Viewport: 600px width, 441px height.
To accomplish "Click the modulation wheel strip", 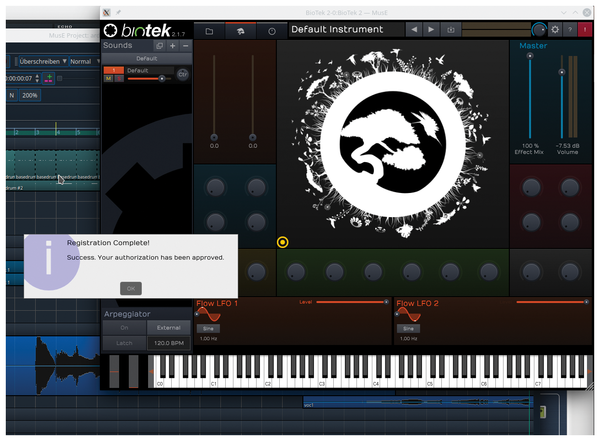I will pos(133,371).
